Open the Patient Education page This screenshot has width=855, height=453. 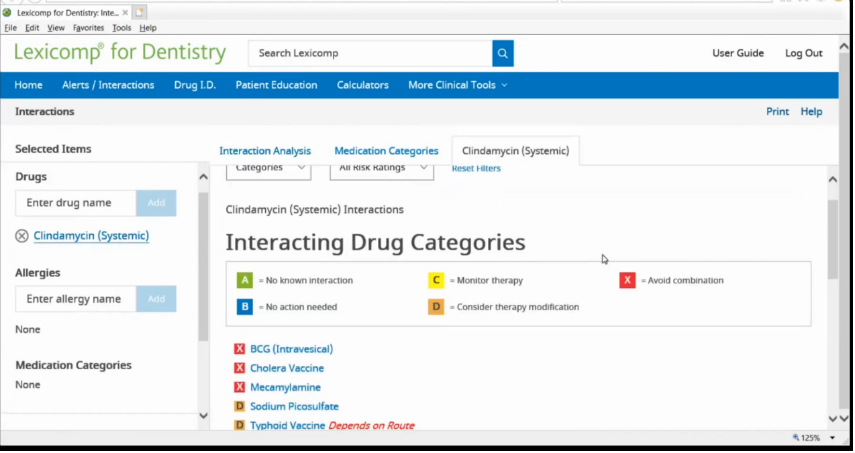276,85
